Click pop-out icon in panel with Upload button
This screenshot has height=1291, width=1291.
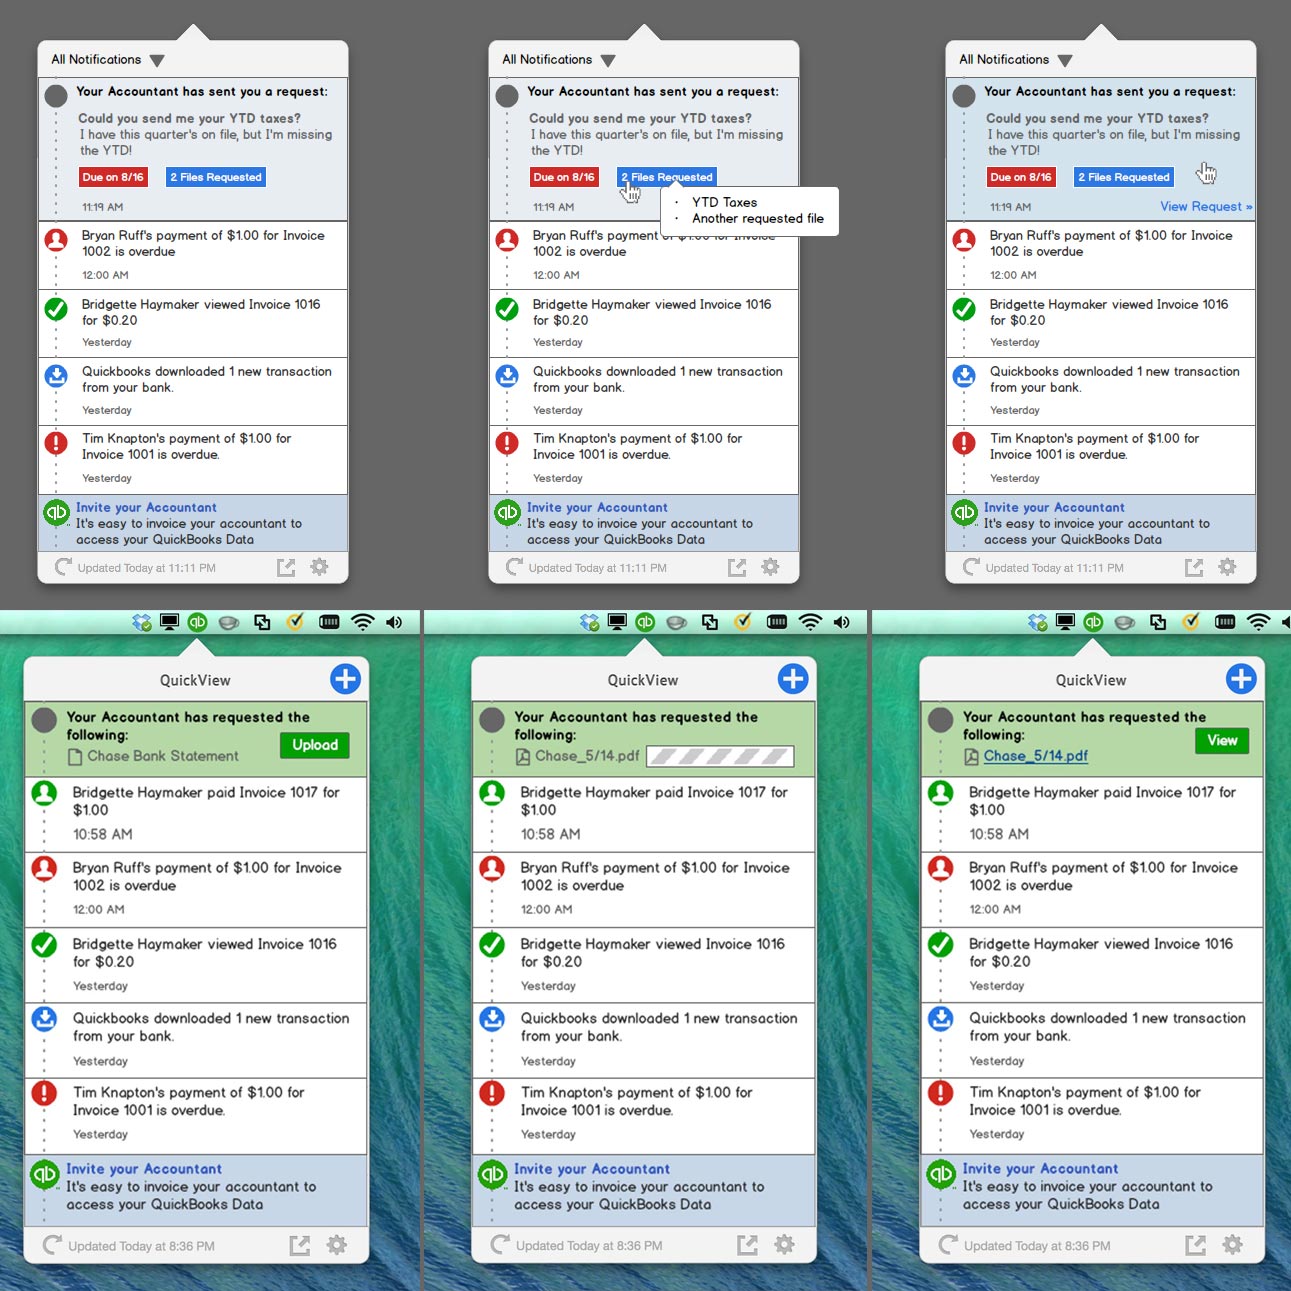pos(299,1245)
